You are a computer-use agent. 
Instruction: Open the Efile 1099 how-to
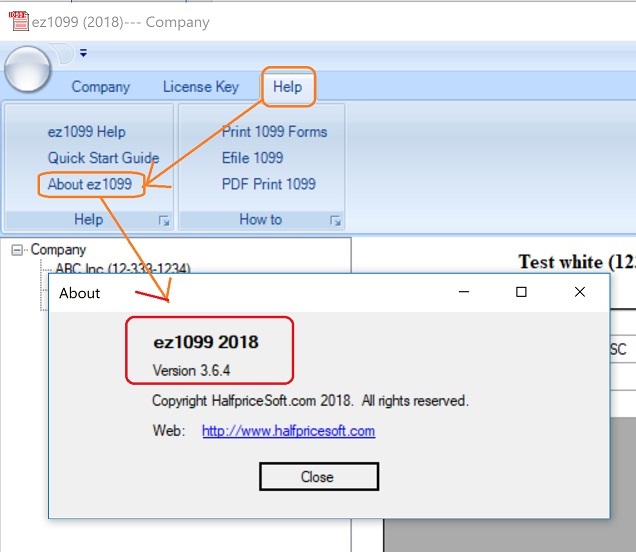click(x=252, y=158)
